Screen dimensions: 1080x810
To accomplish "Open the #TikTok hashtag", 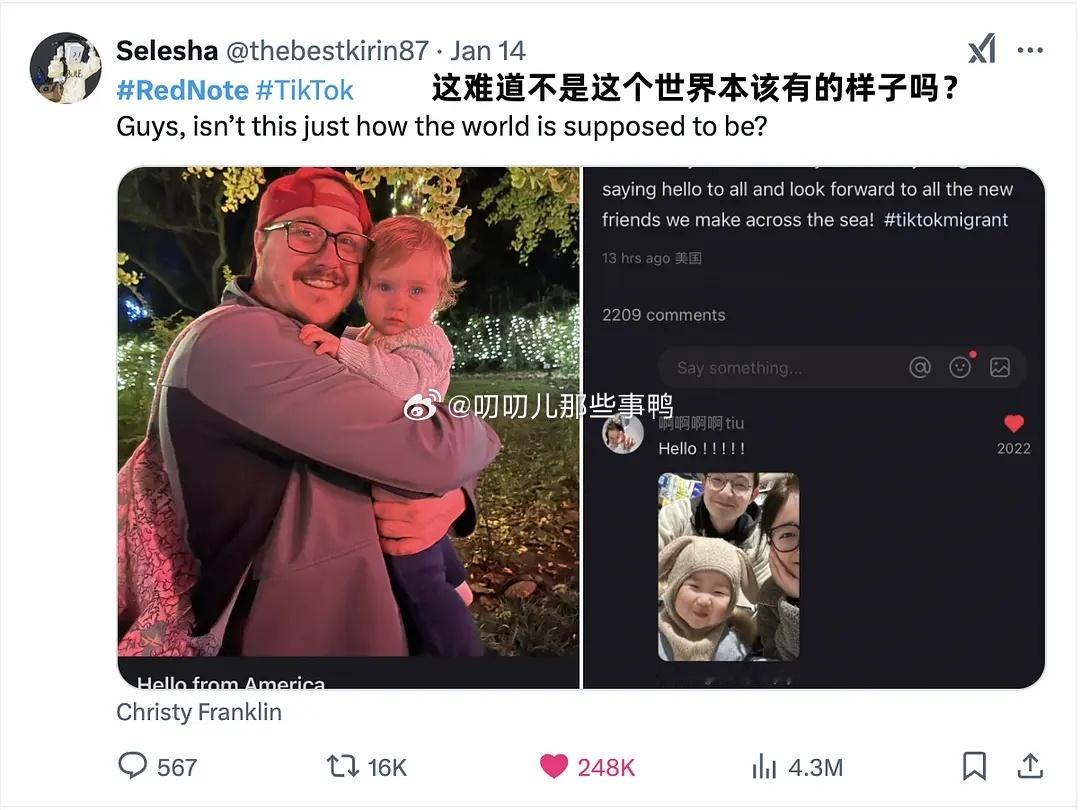I will pyautogui.click(x=304, y=90).
